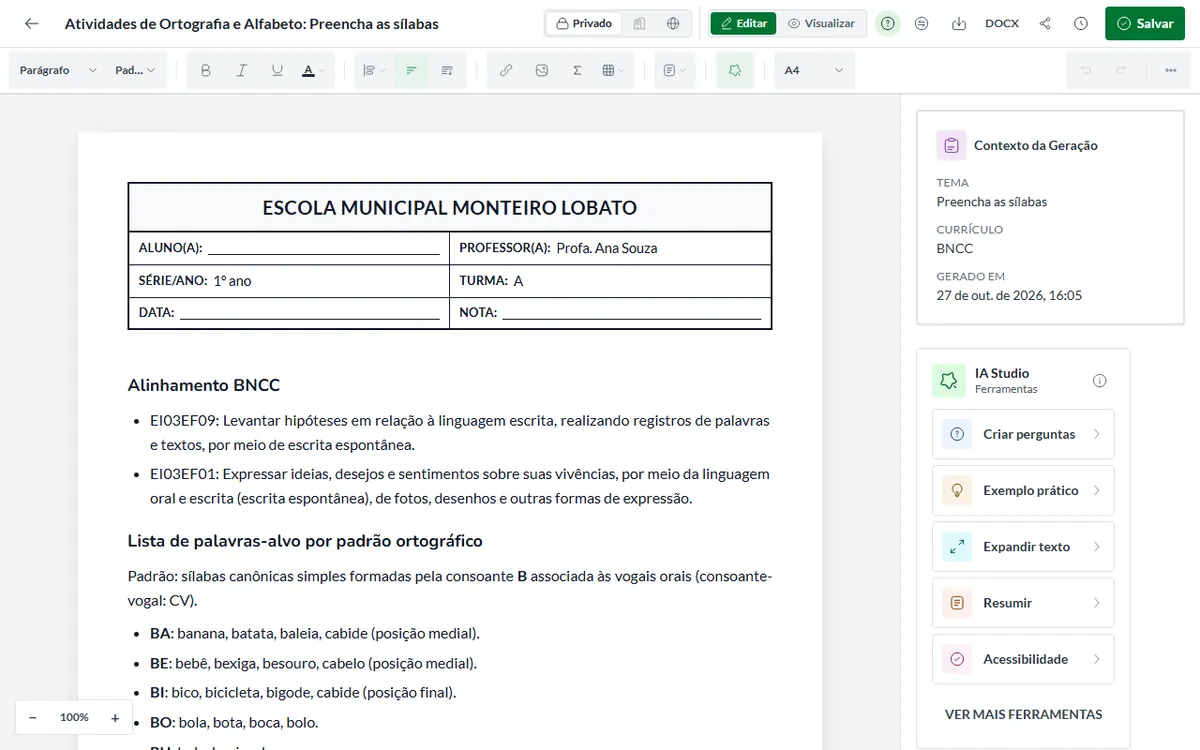Click the green Salvar button

[1144, 23]
